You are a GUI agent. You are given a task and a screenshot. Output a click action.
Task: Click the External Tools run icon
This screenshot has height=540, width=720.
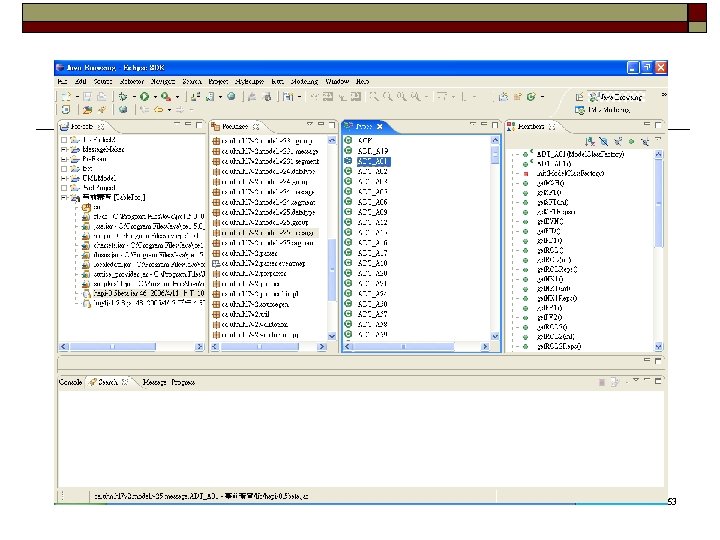pyautogui.click(x=166, y=96)
